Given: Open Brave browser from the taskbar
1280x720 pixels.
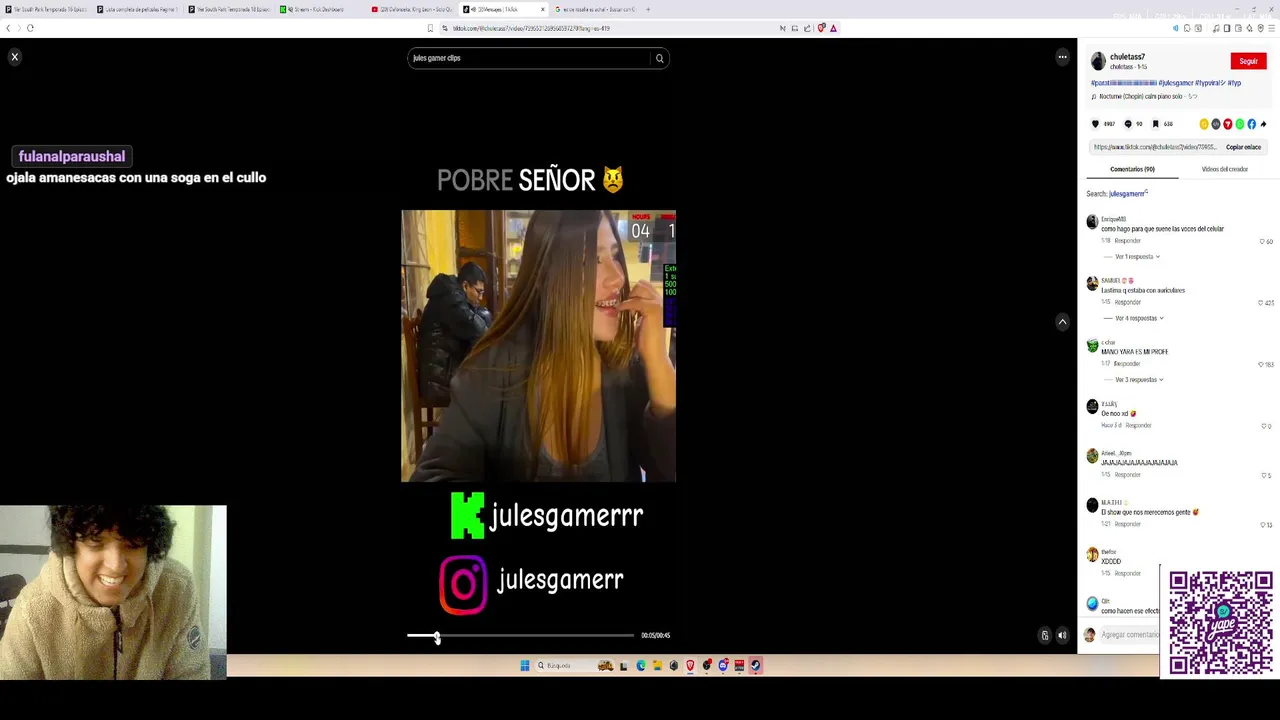Looking at the screenshot, I should coord(690,665).
